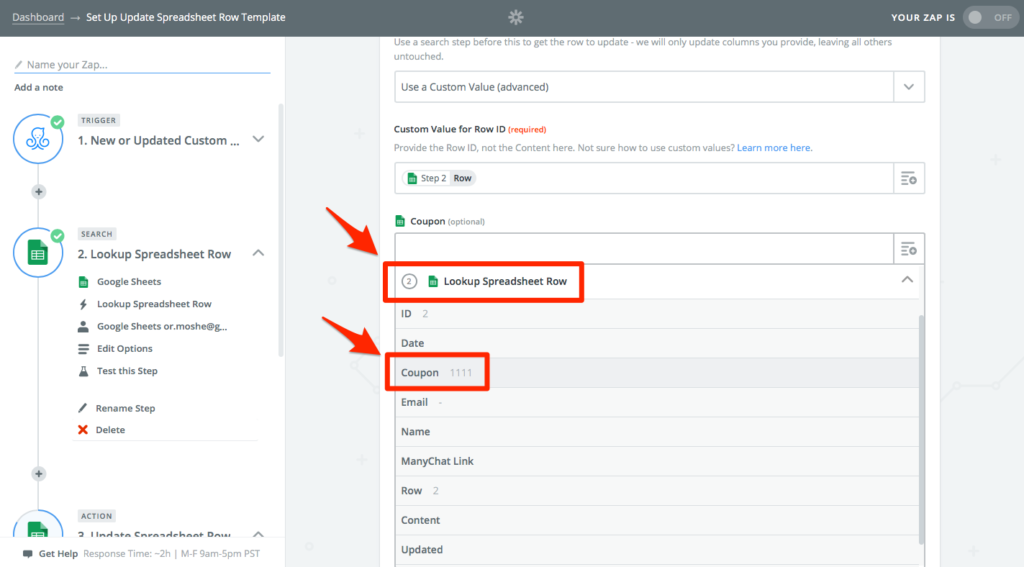The image size is (1024, 567).
Task: Select the ManyChat Link field option
Action: tap(656, 461)
